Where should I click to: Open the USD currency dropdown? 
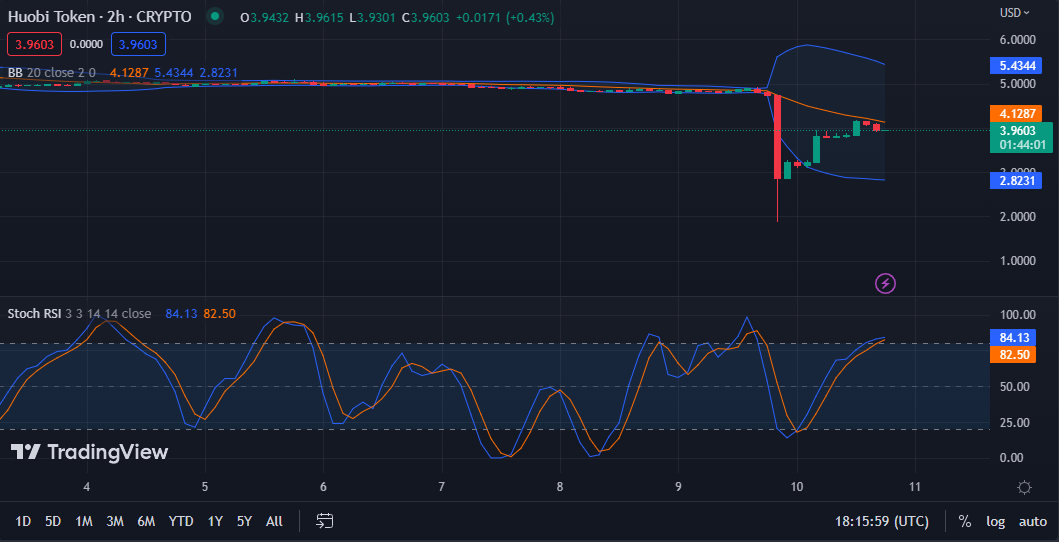[1014, 12]
